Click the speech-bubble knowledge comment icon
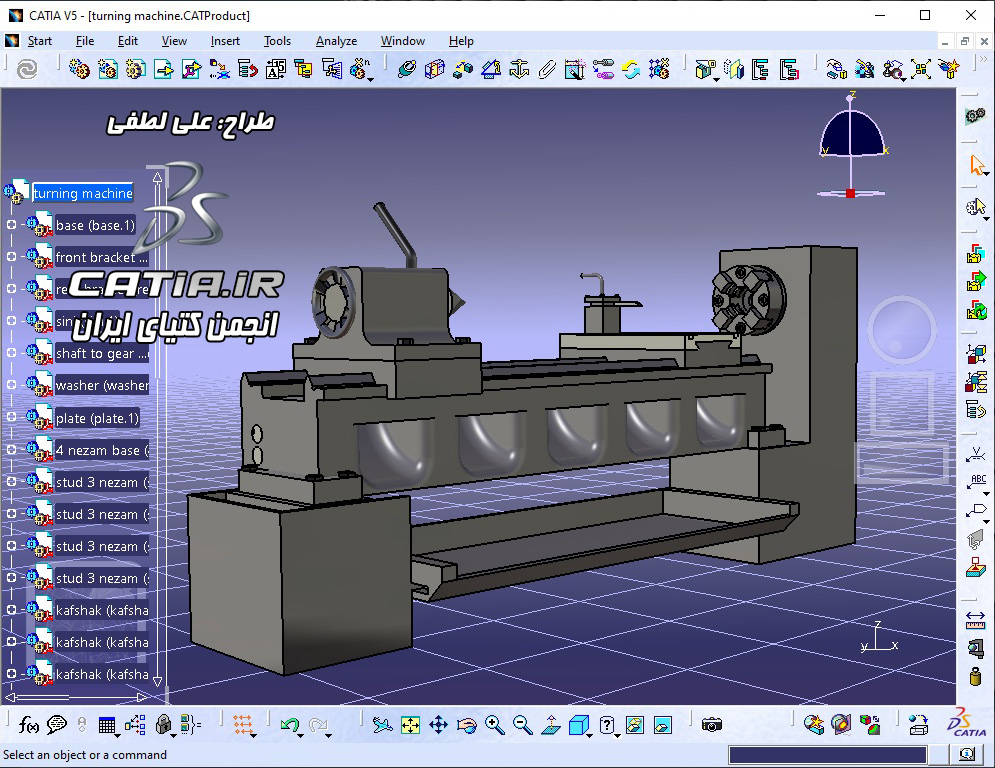 pos(56,724)
